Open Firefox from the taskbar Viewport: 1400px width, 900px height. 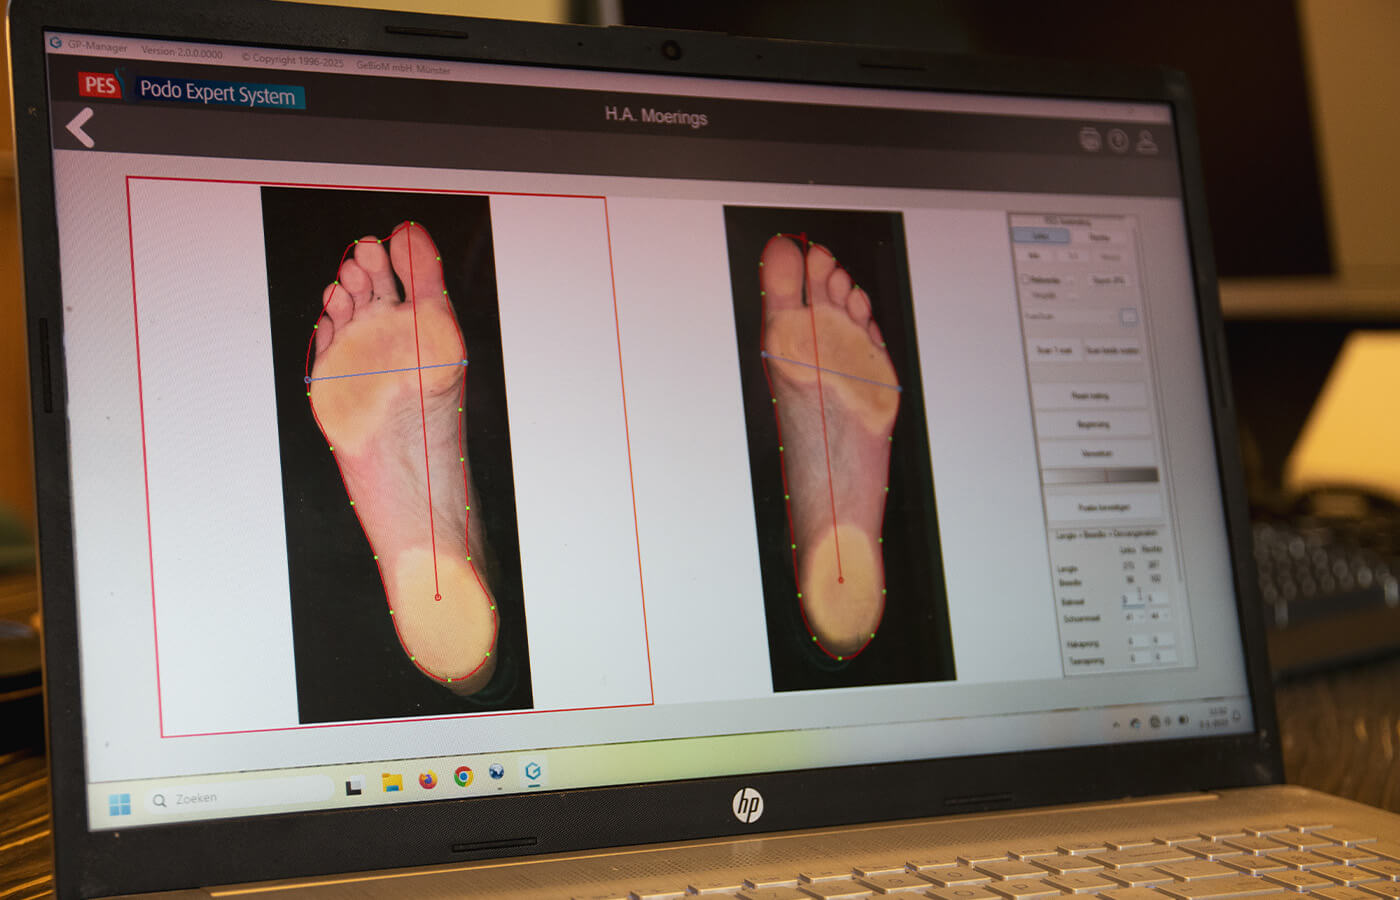[428, 780]
